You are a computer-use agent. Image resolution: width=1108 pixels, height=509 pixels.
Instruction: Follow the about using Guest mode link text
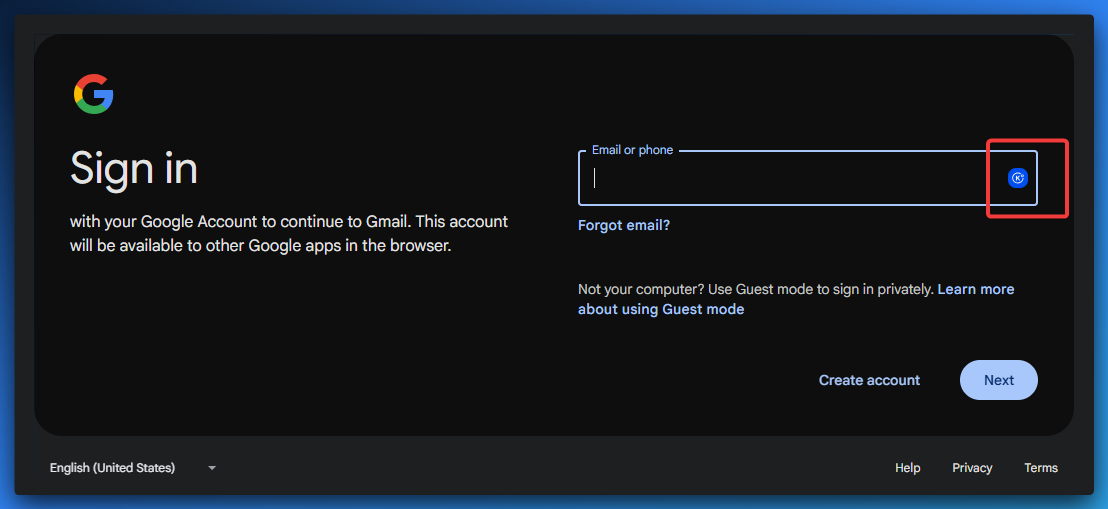point(661,309)
